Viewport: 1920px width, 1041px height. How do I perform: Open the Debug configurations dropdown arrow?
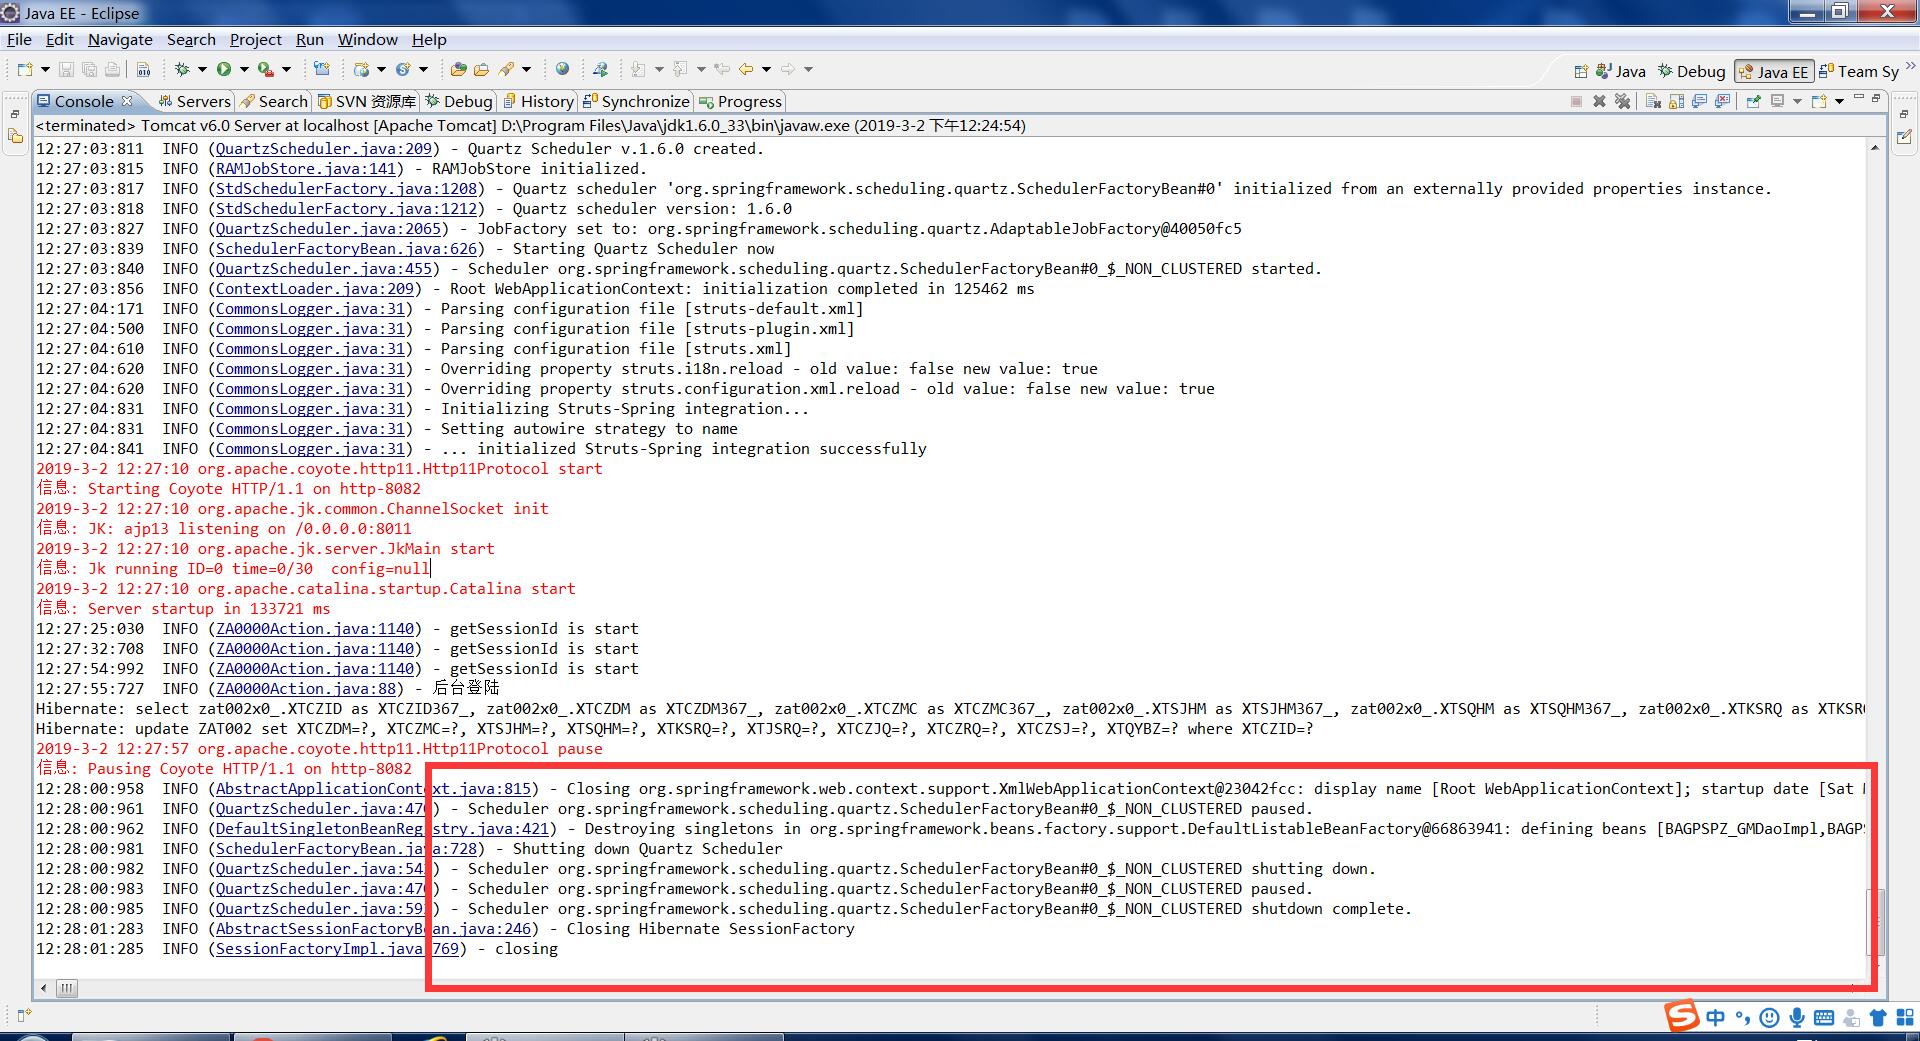click(202, 69)
